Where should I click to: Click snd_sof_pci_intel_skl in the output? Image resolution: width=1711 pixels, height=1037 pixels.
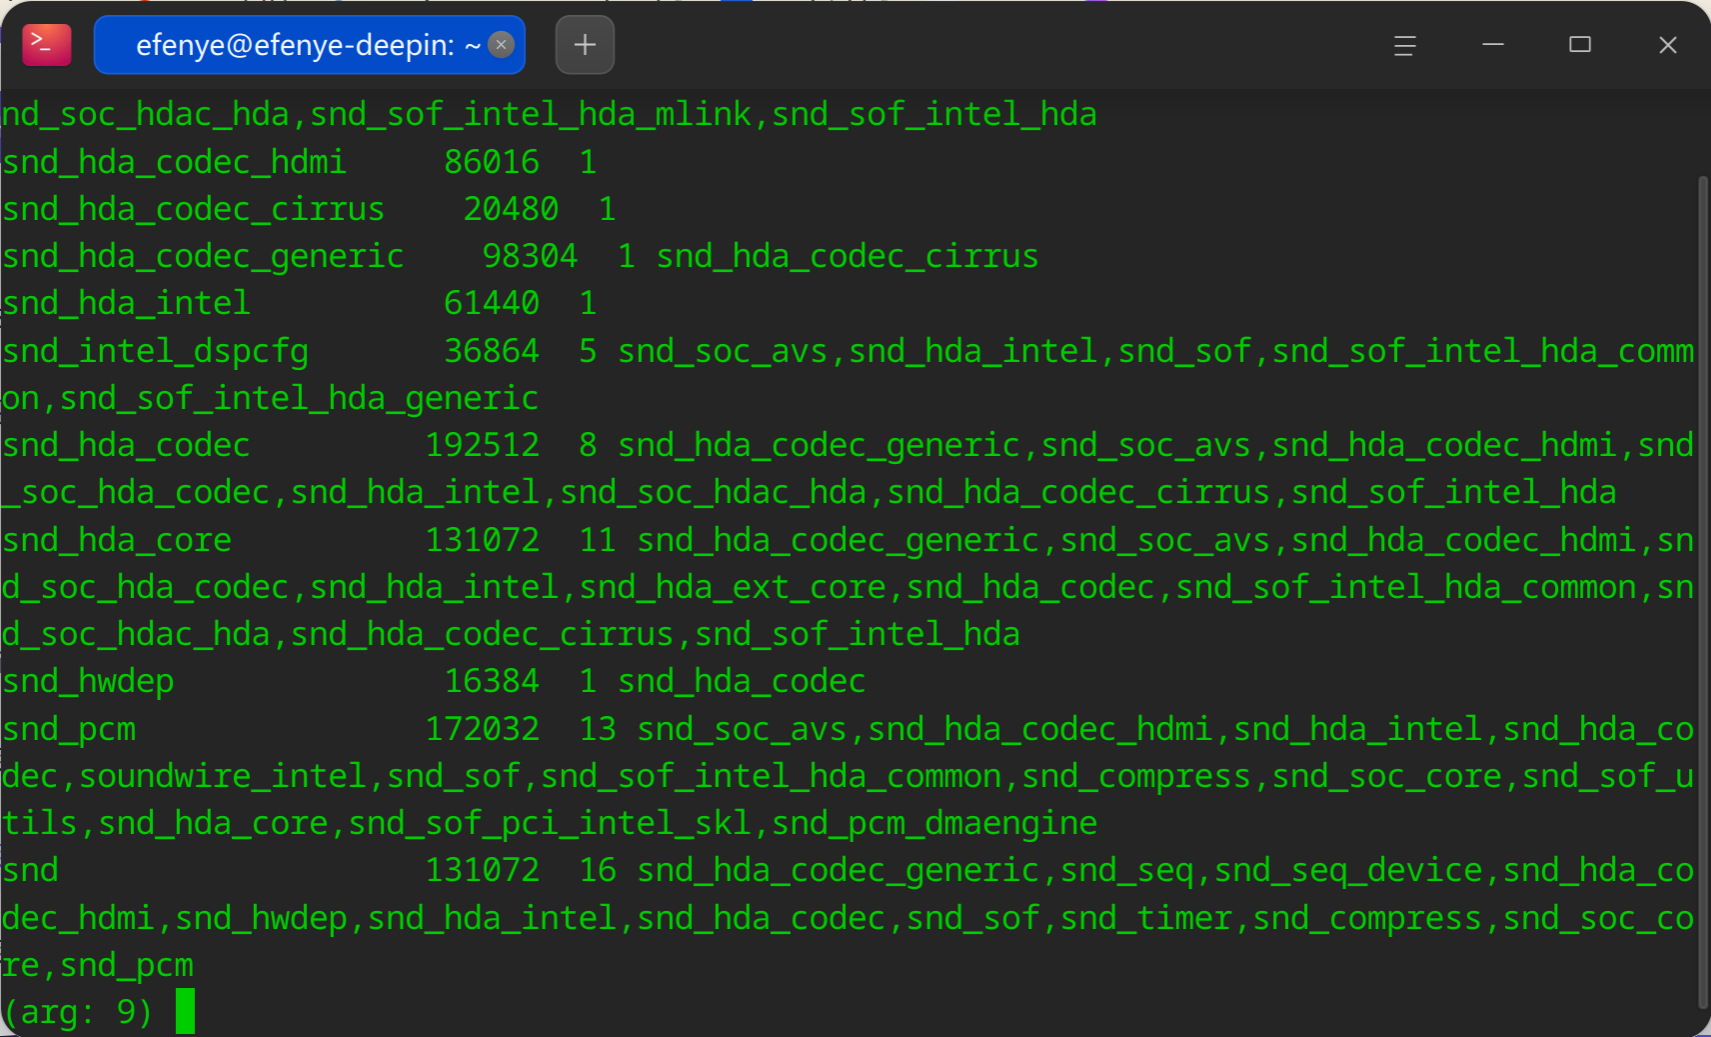point(550,823)
